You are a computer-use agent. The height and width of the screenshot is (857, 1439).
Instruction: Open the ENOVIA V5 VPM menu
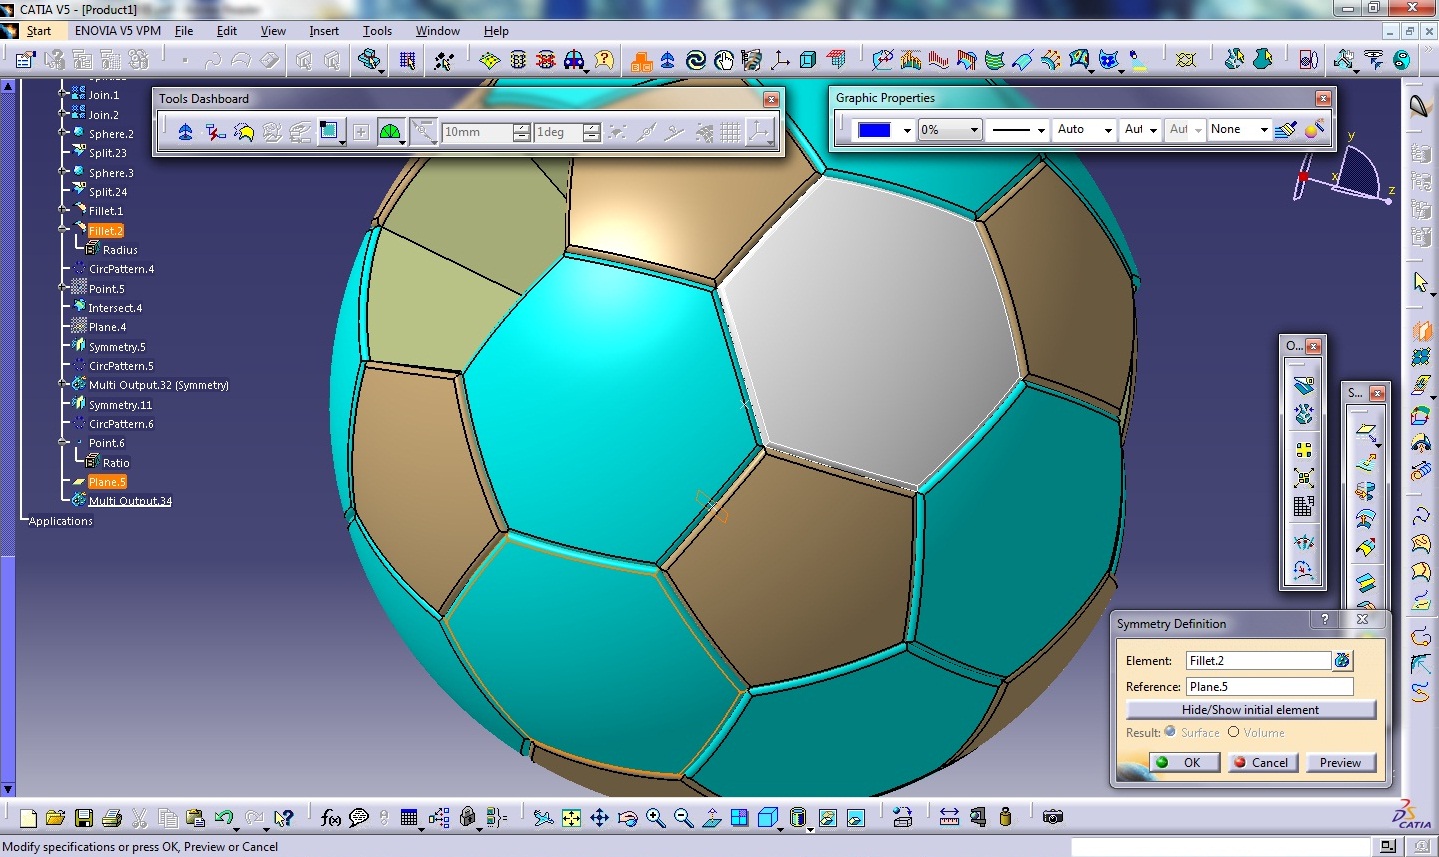coord(118,31)
